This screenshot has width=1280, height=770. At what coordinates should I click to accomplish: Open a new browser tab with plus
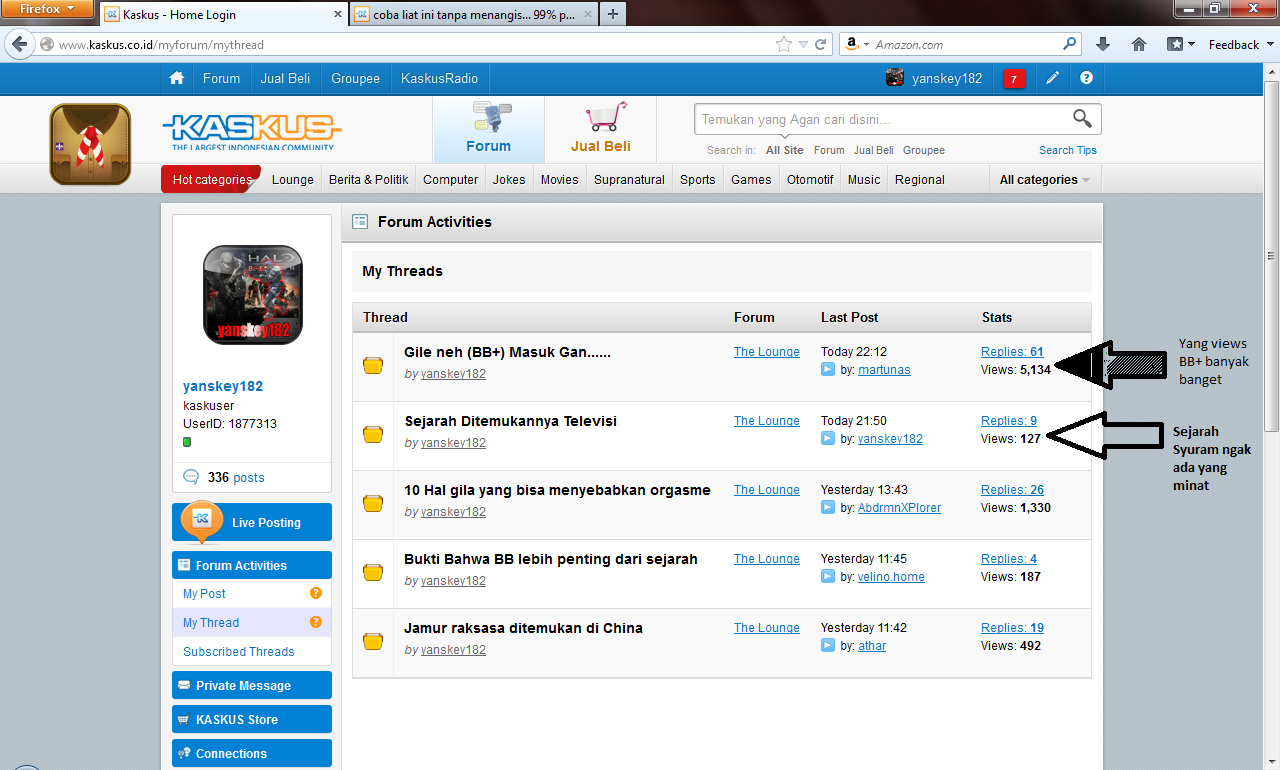coord(613,14)
